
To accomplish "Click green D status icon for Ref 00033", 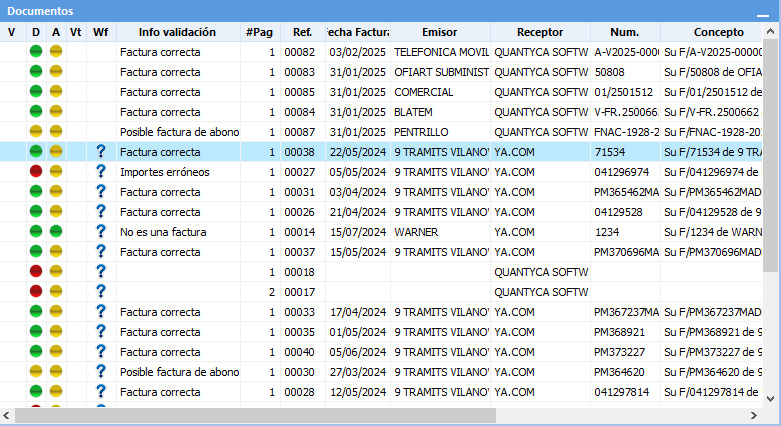I will click(36, 311).
